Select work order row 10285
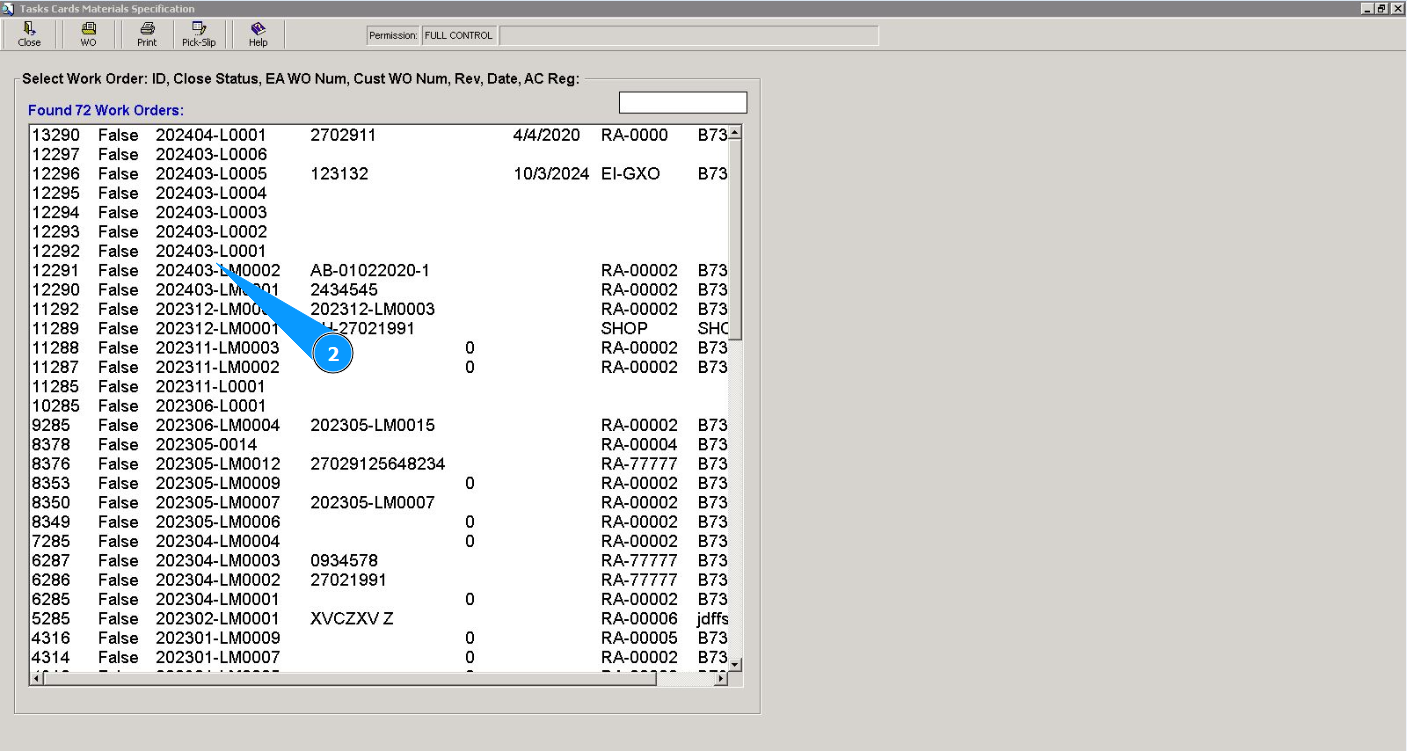 coord(379,406)
